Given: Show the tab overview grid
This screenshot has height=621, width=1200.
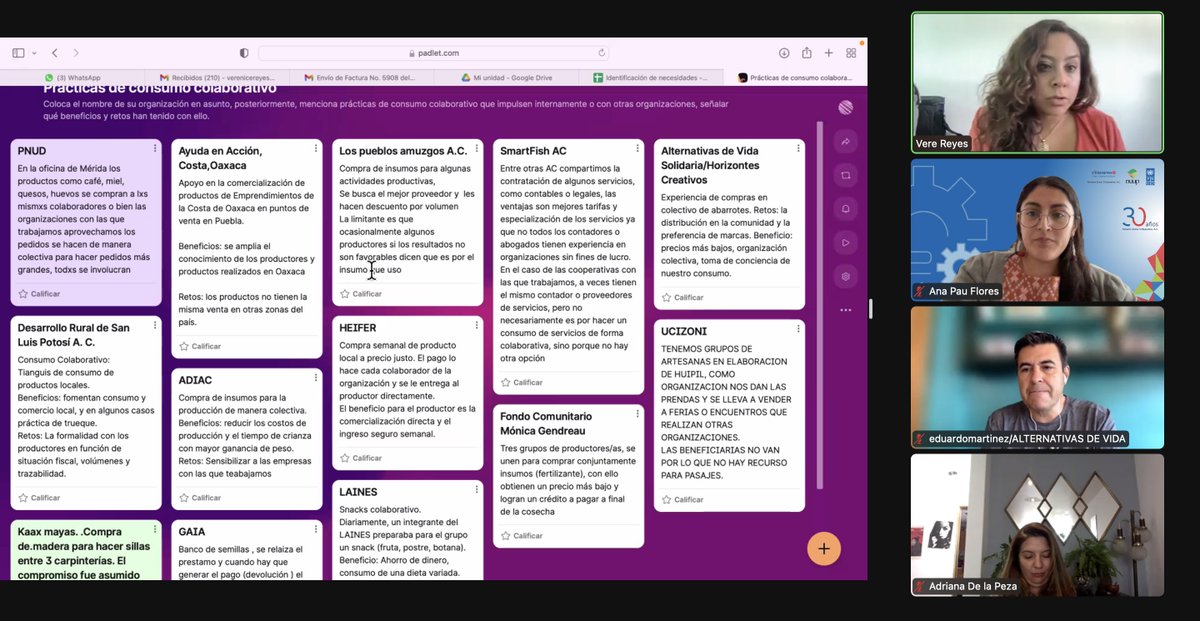Looking at the screenshot, I should point(852,53).
